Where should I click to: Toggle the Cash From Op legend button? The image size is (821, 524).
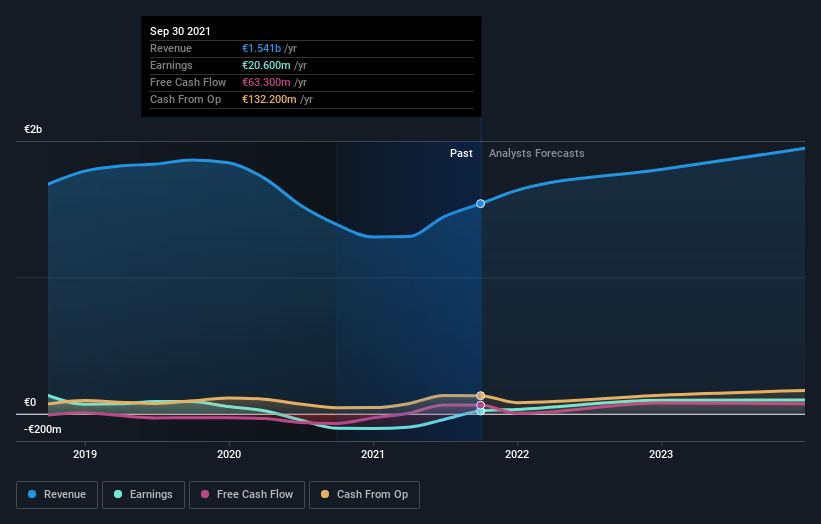[364, 495]
